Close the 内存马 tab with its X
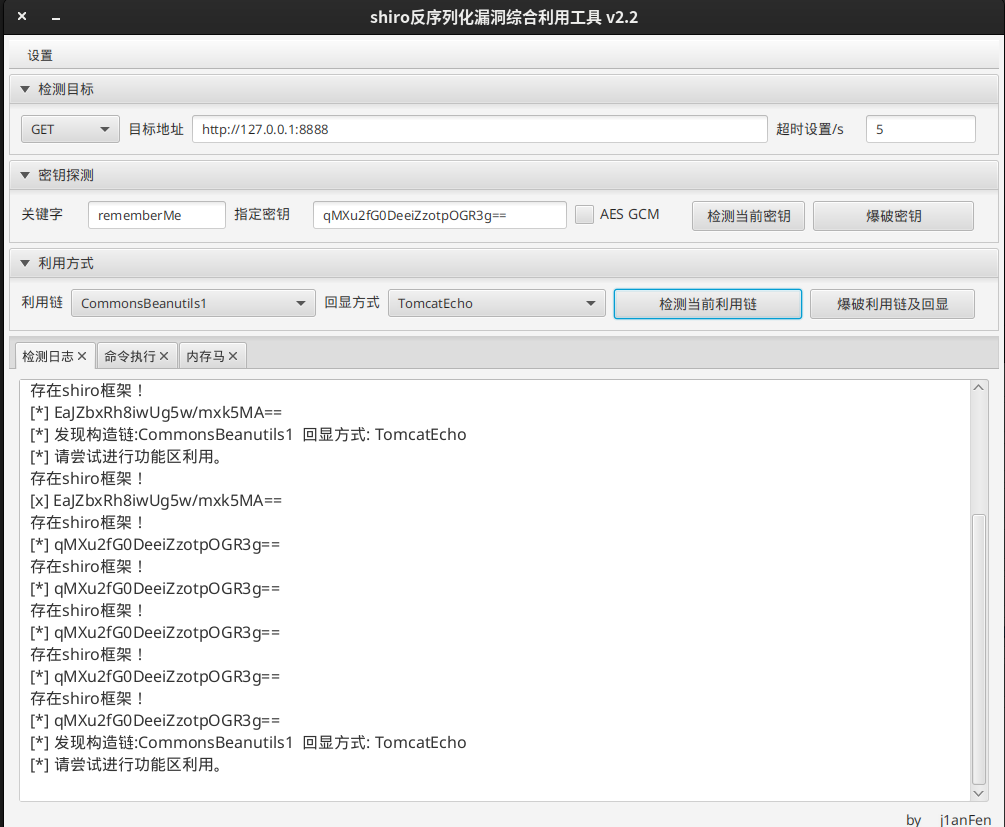 click(x=233, y=356)
